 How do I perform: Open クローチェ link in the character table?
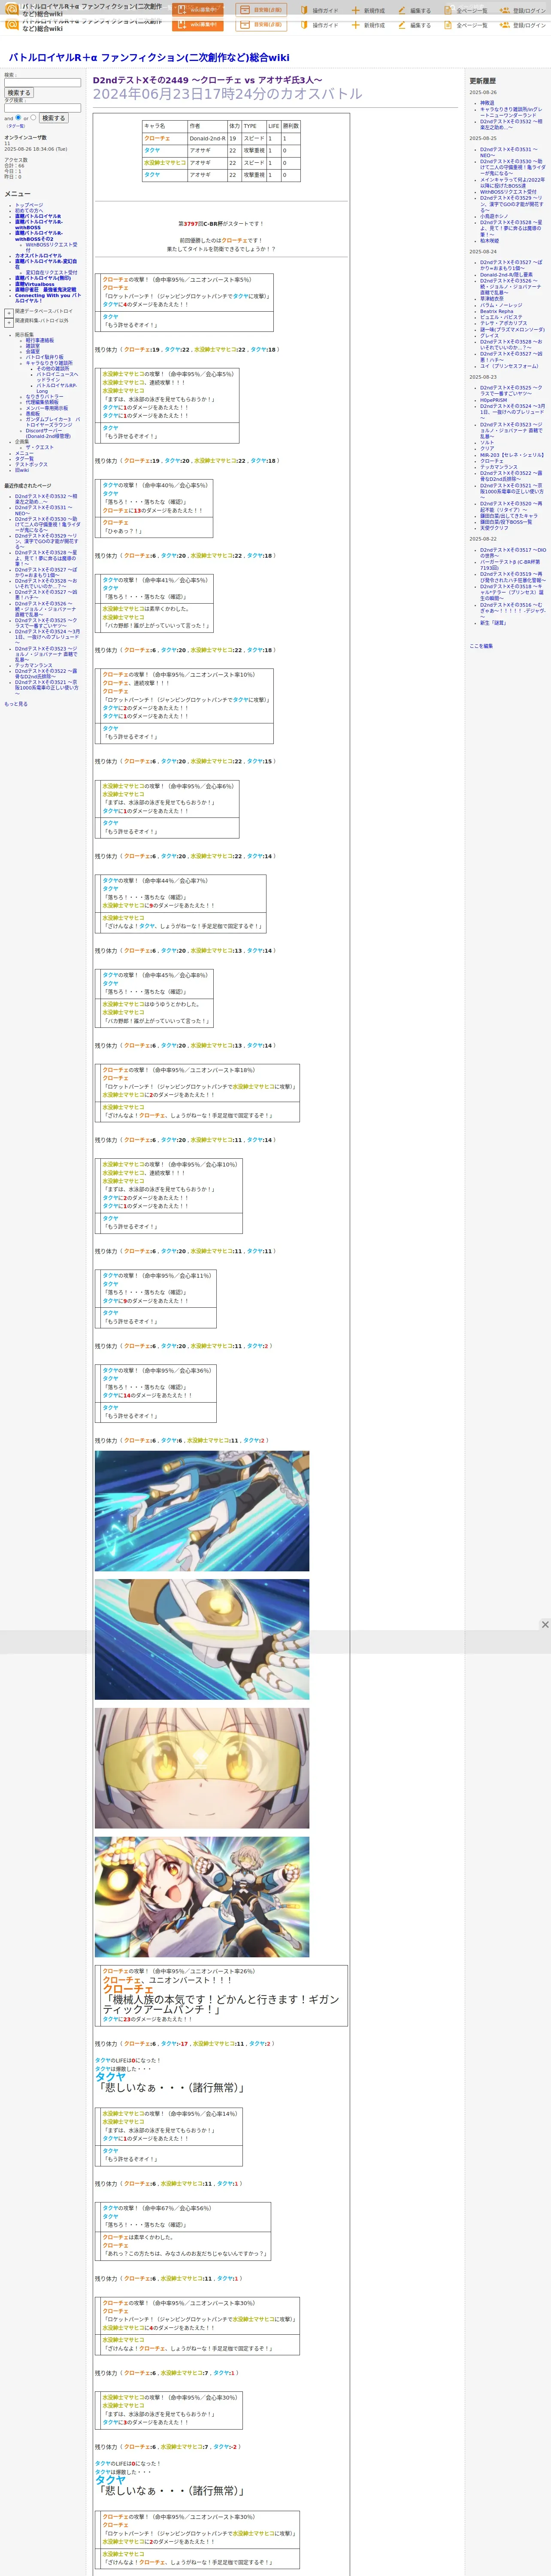point(157,139)
